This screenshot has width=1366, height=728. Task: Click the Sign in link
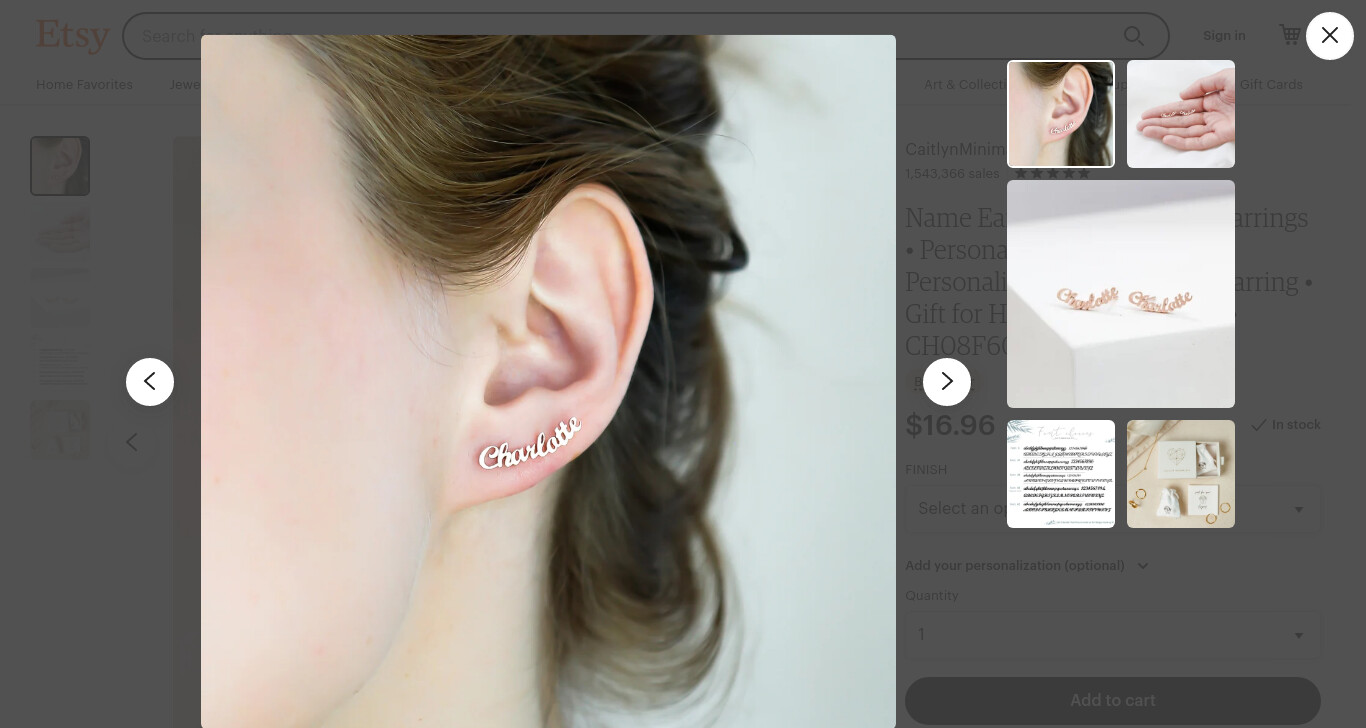(x=1224, y=35)
